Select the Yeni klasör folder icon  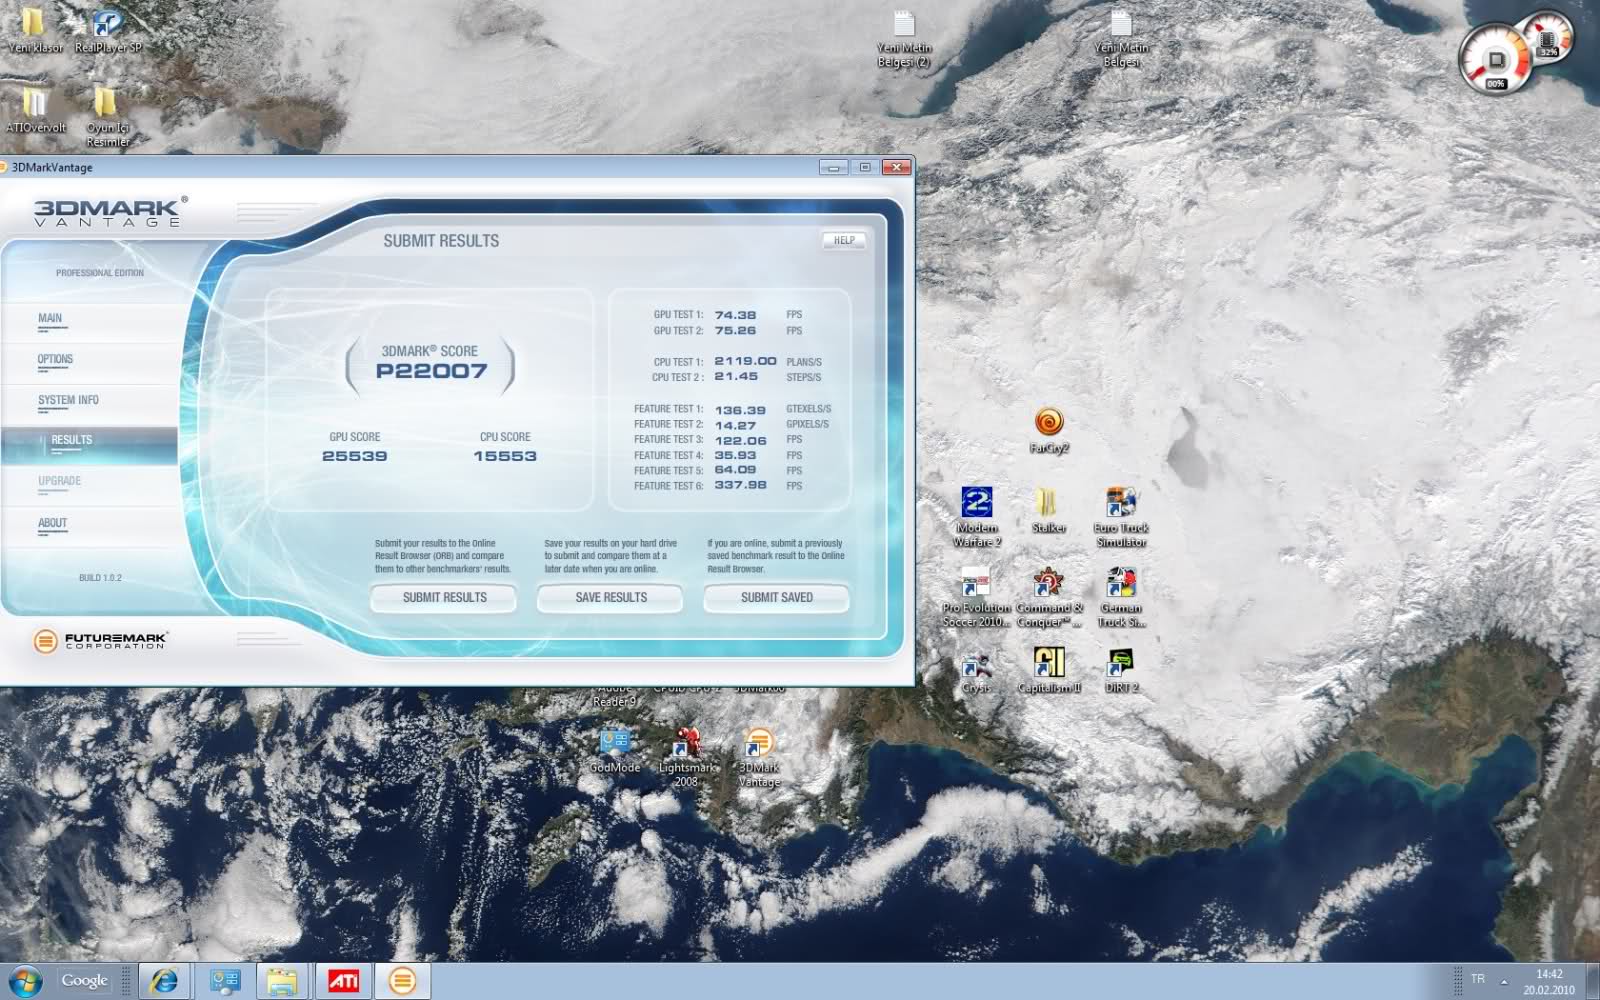(x=35, y=30)
